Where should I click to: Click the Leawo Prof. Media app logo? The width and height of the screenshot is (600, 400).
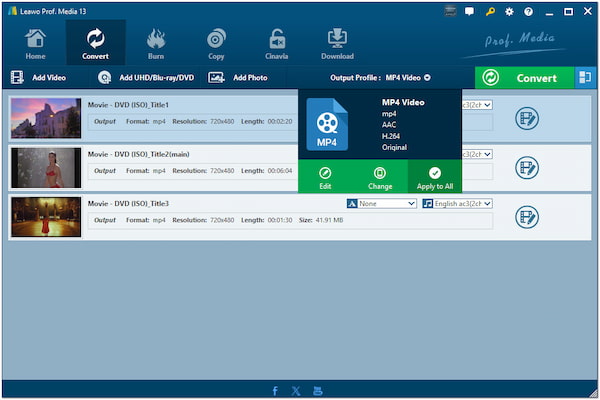13,11
